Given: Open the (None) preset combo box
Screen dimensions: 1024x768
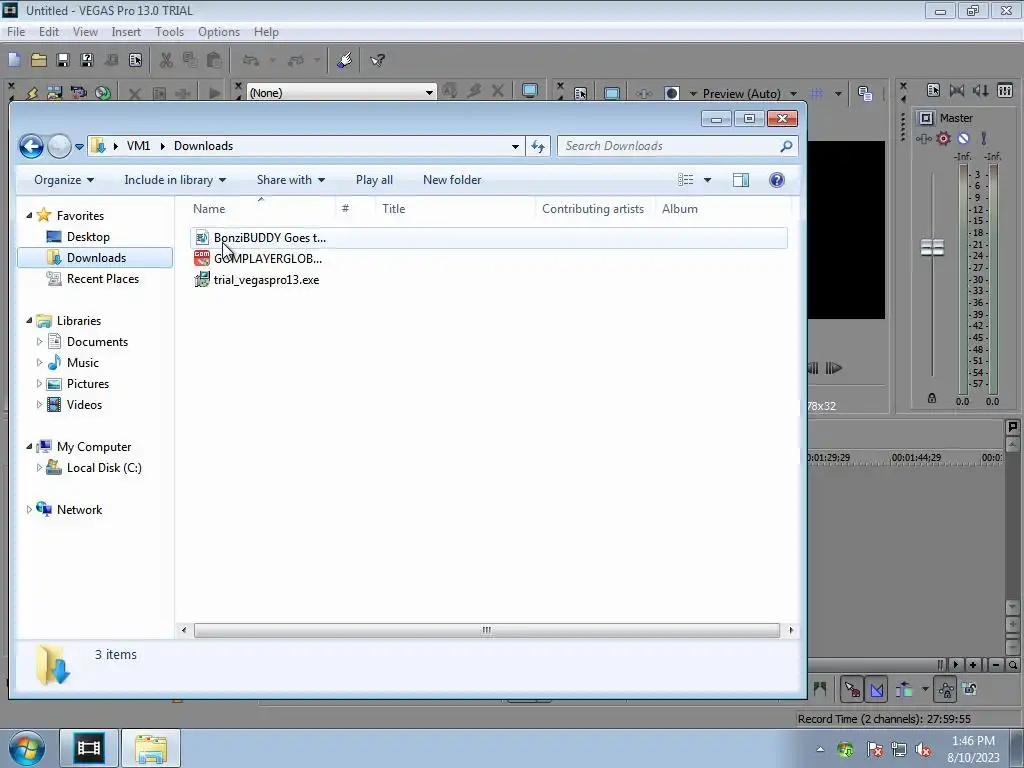Looking at the screenshot, I should [x=342, y=93].
